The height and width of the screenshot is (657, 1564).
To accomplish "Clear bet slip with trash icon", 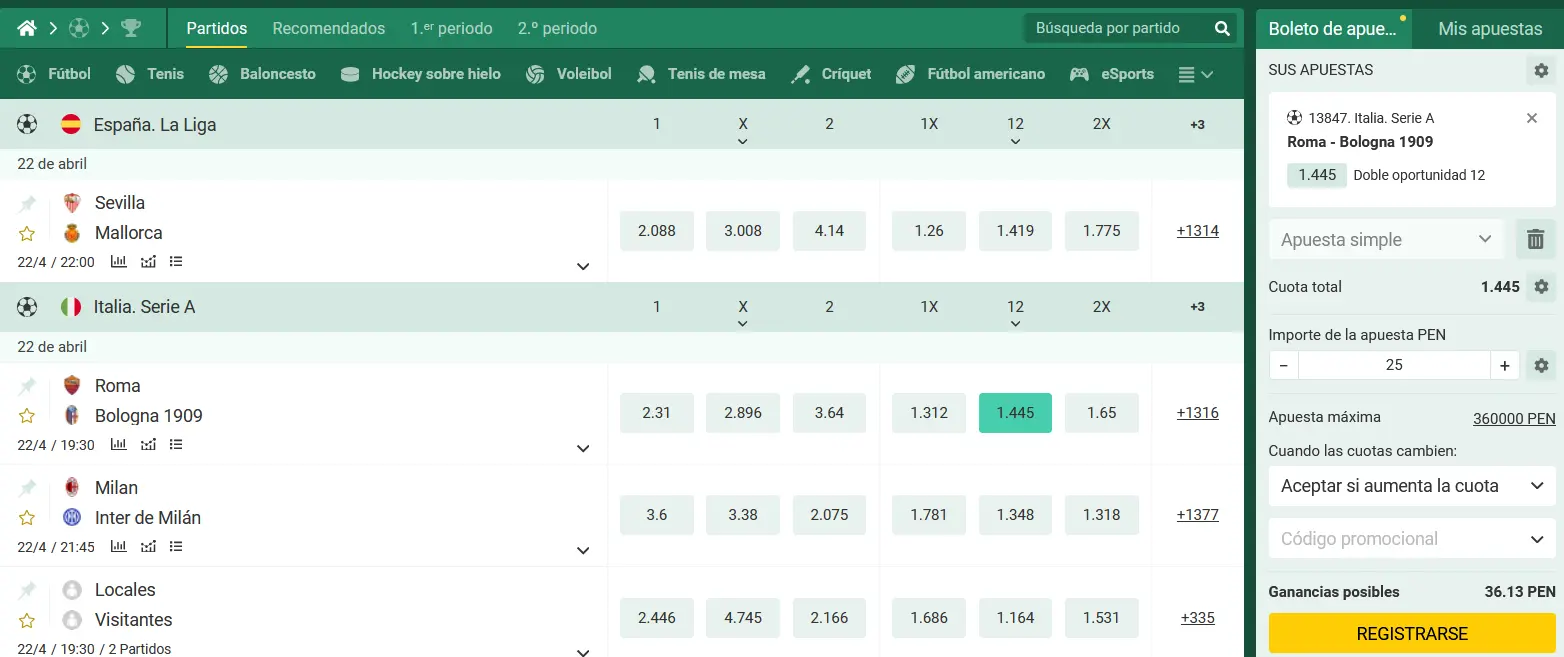I will (x=1536, y=239).
